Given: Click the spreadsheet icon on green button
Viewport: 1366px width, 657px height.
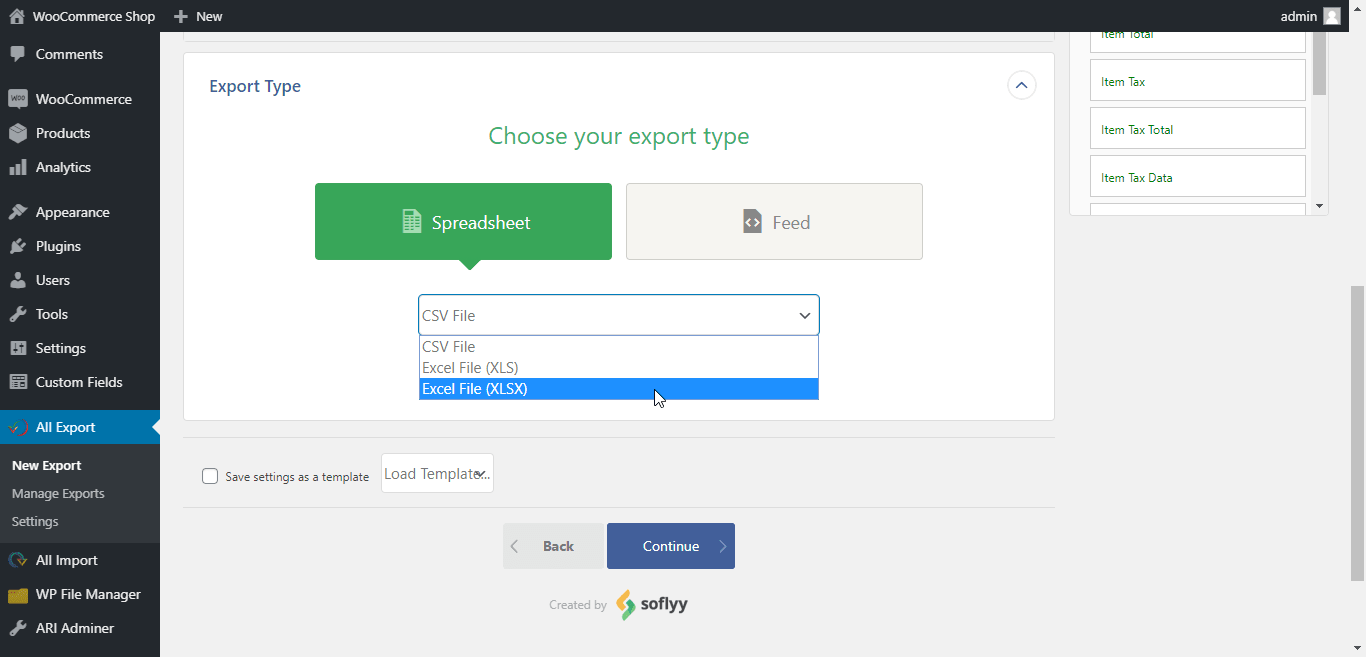Looking at the screenshot, I should pyautogui.click(x=412, y=222).
